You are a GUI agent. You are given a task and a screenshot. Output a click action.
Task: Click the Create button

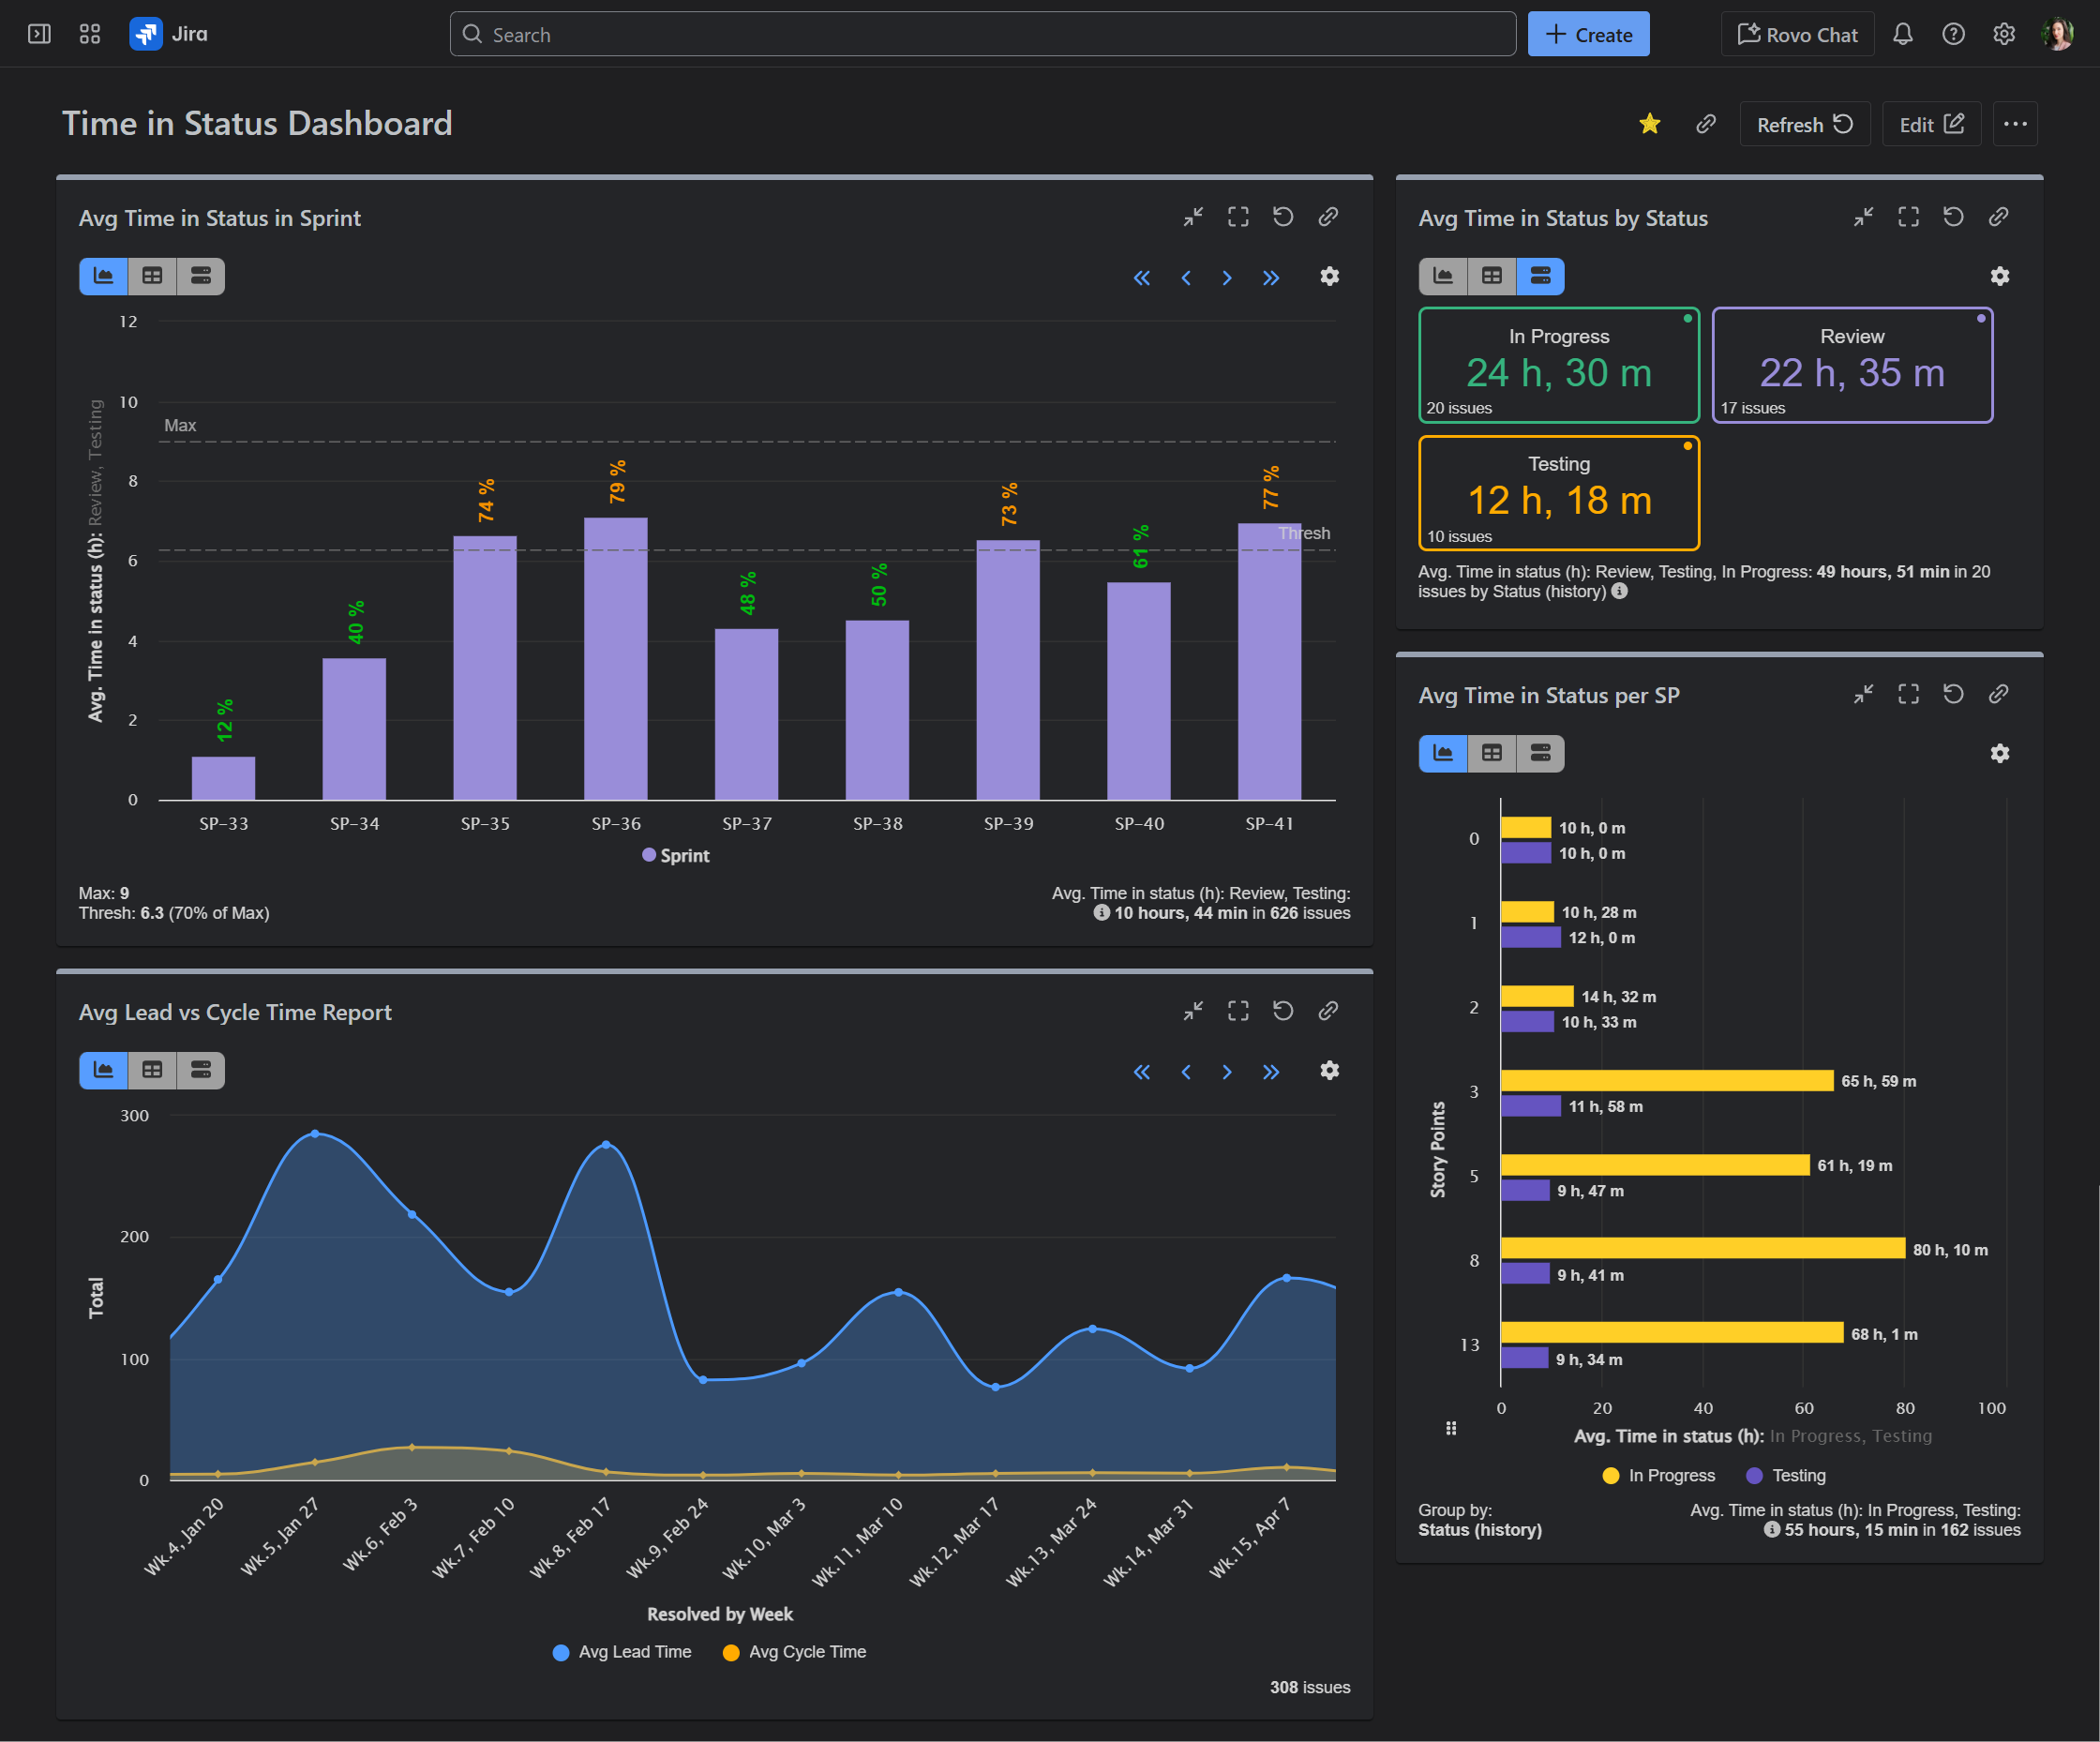click(x=1587, y=34)
